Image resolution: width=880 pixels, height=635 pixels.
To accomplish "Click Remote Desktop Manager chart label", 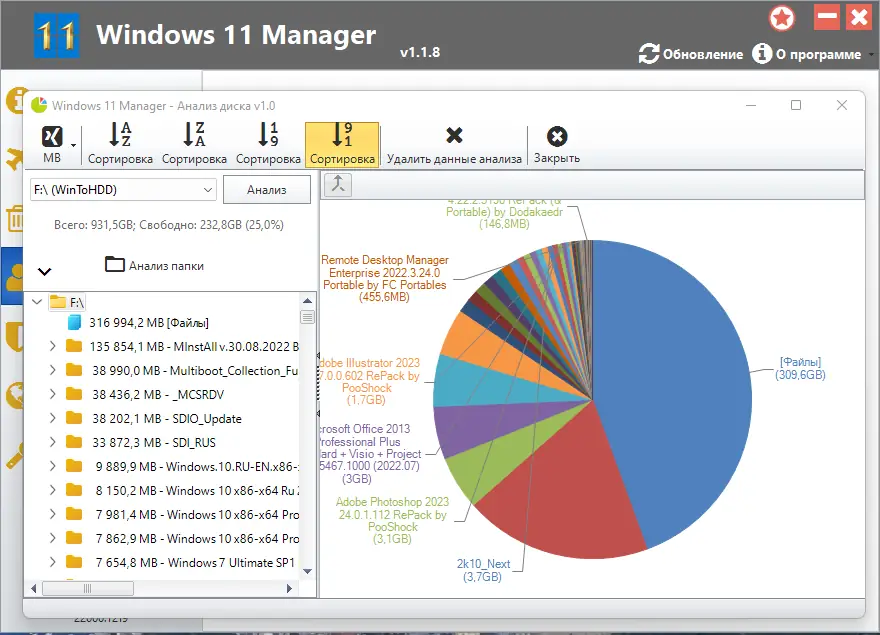I will [x=384, y=278].
